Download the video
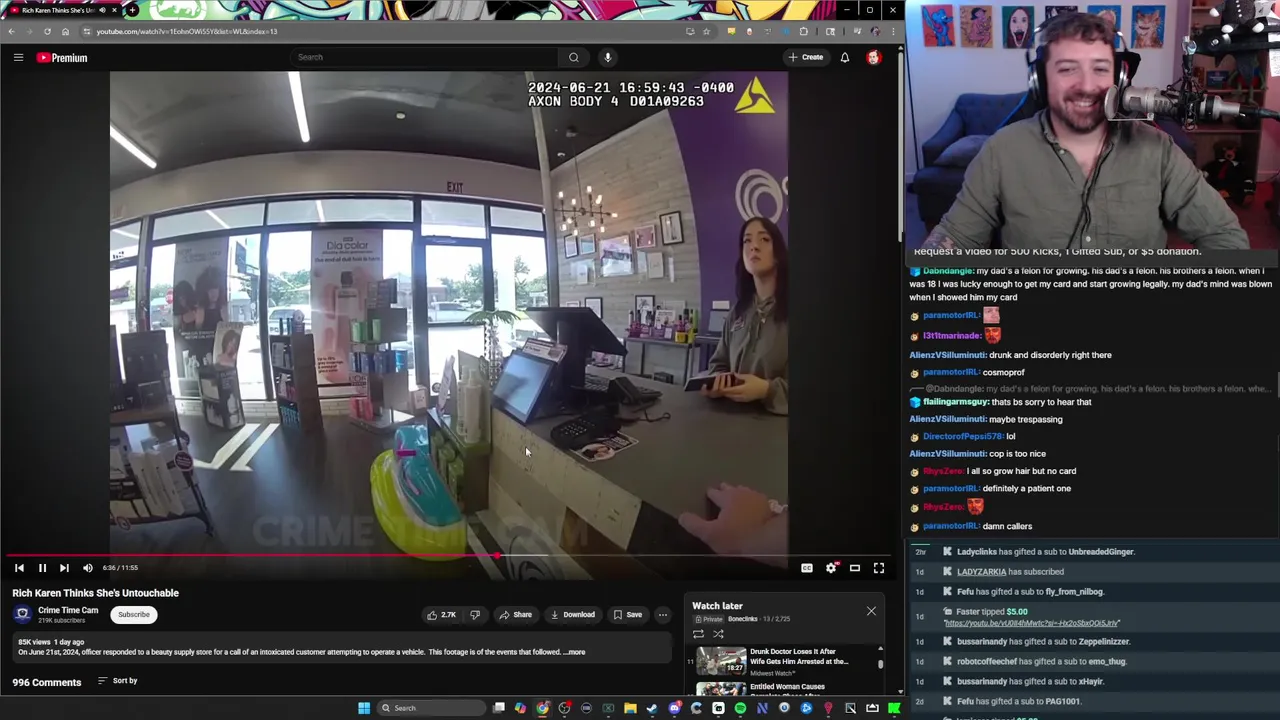The height and width of the screenshot is (720, 1280). pos(573,615)
